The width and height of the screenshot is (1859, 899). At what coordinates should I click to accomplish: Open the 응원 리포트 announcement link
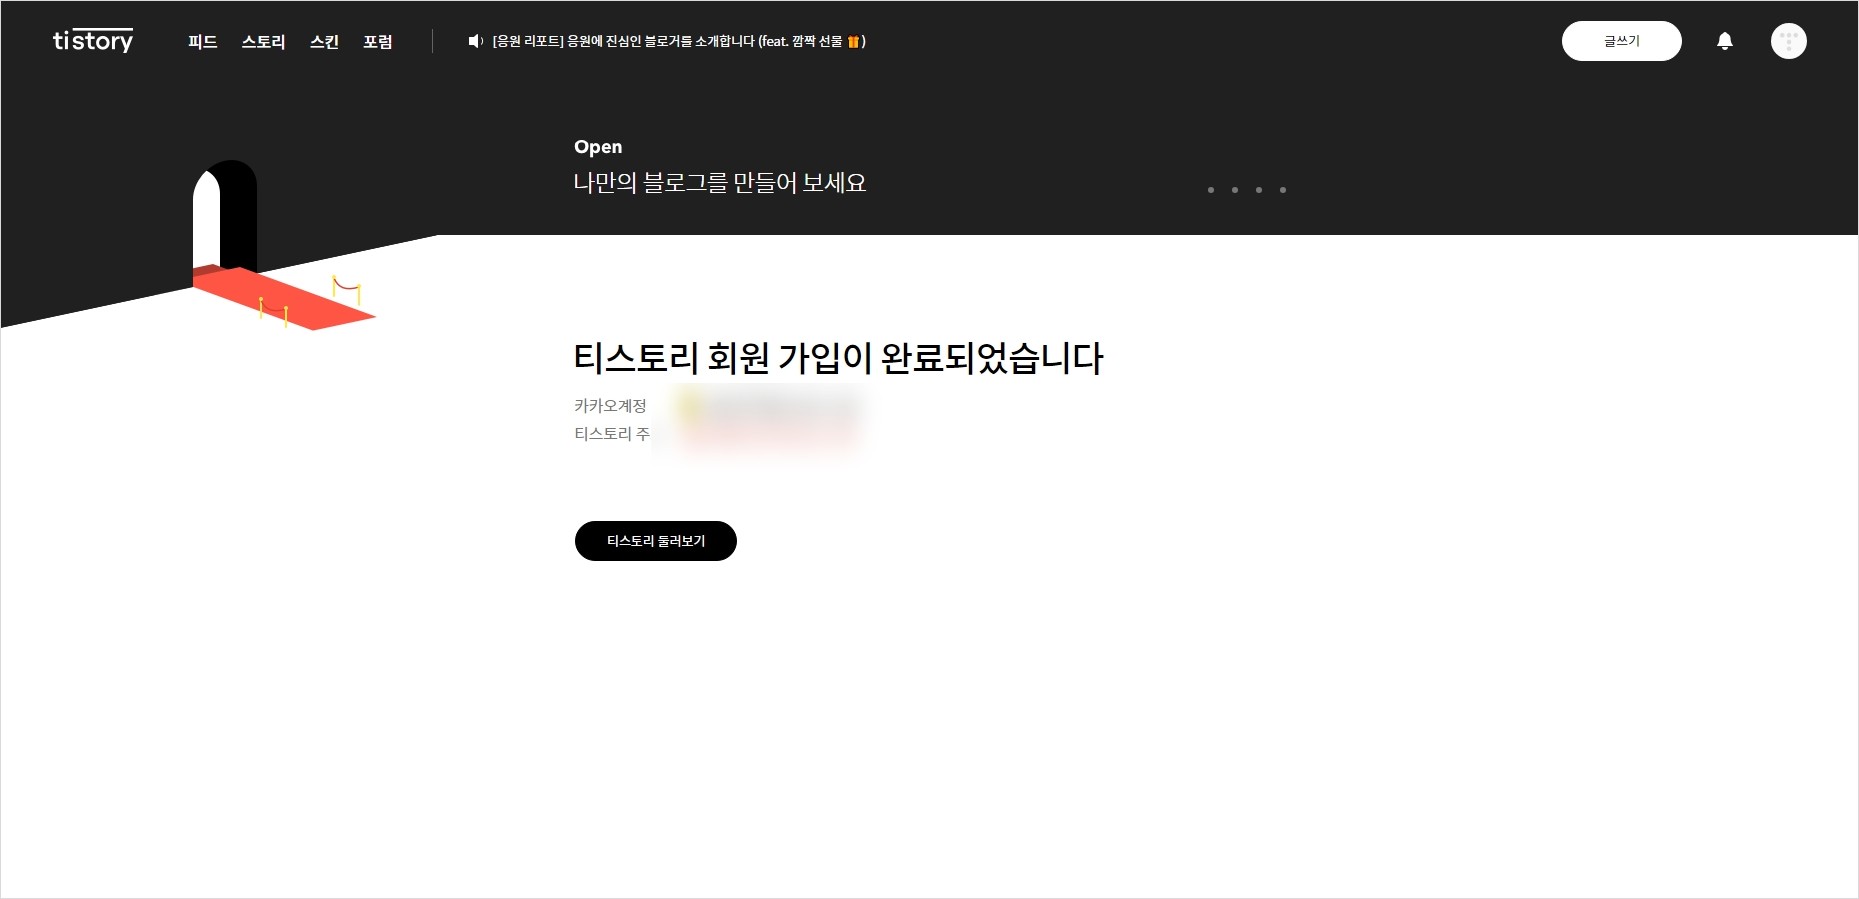pos(678,41)
